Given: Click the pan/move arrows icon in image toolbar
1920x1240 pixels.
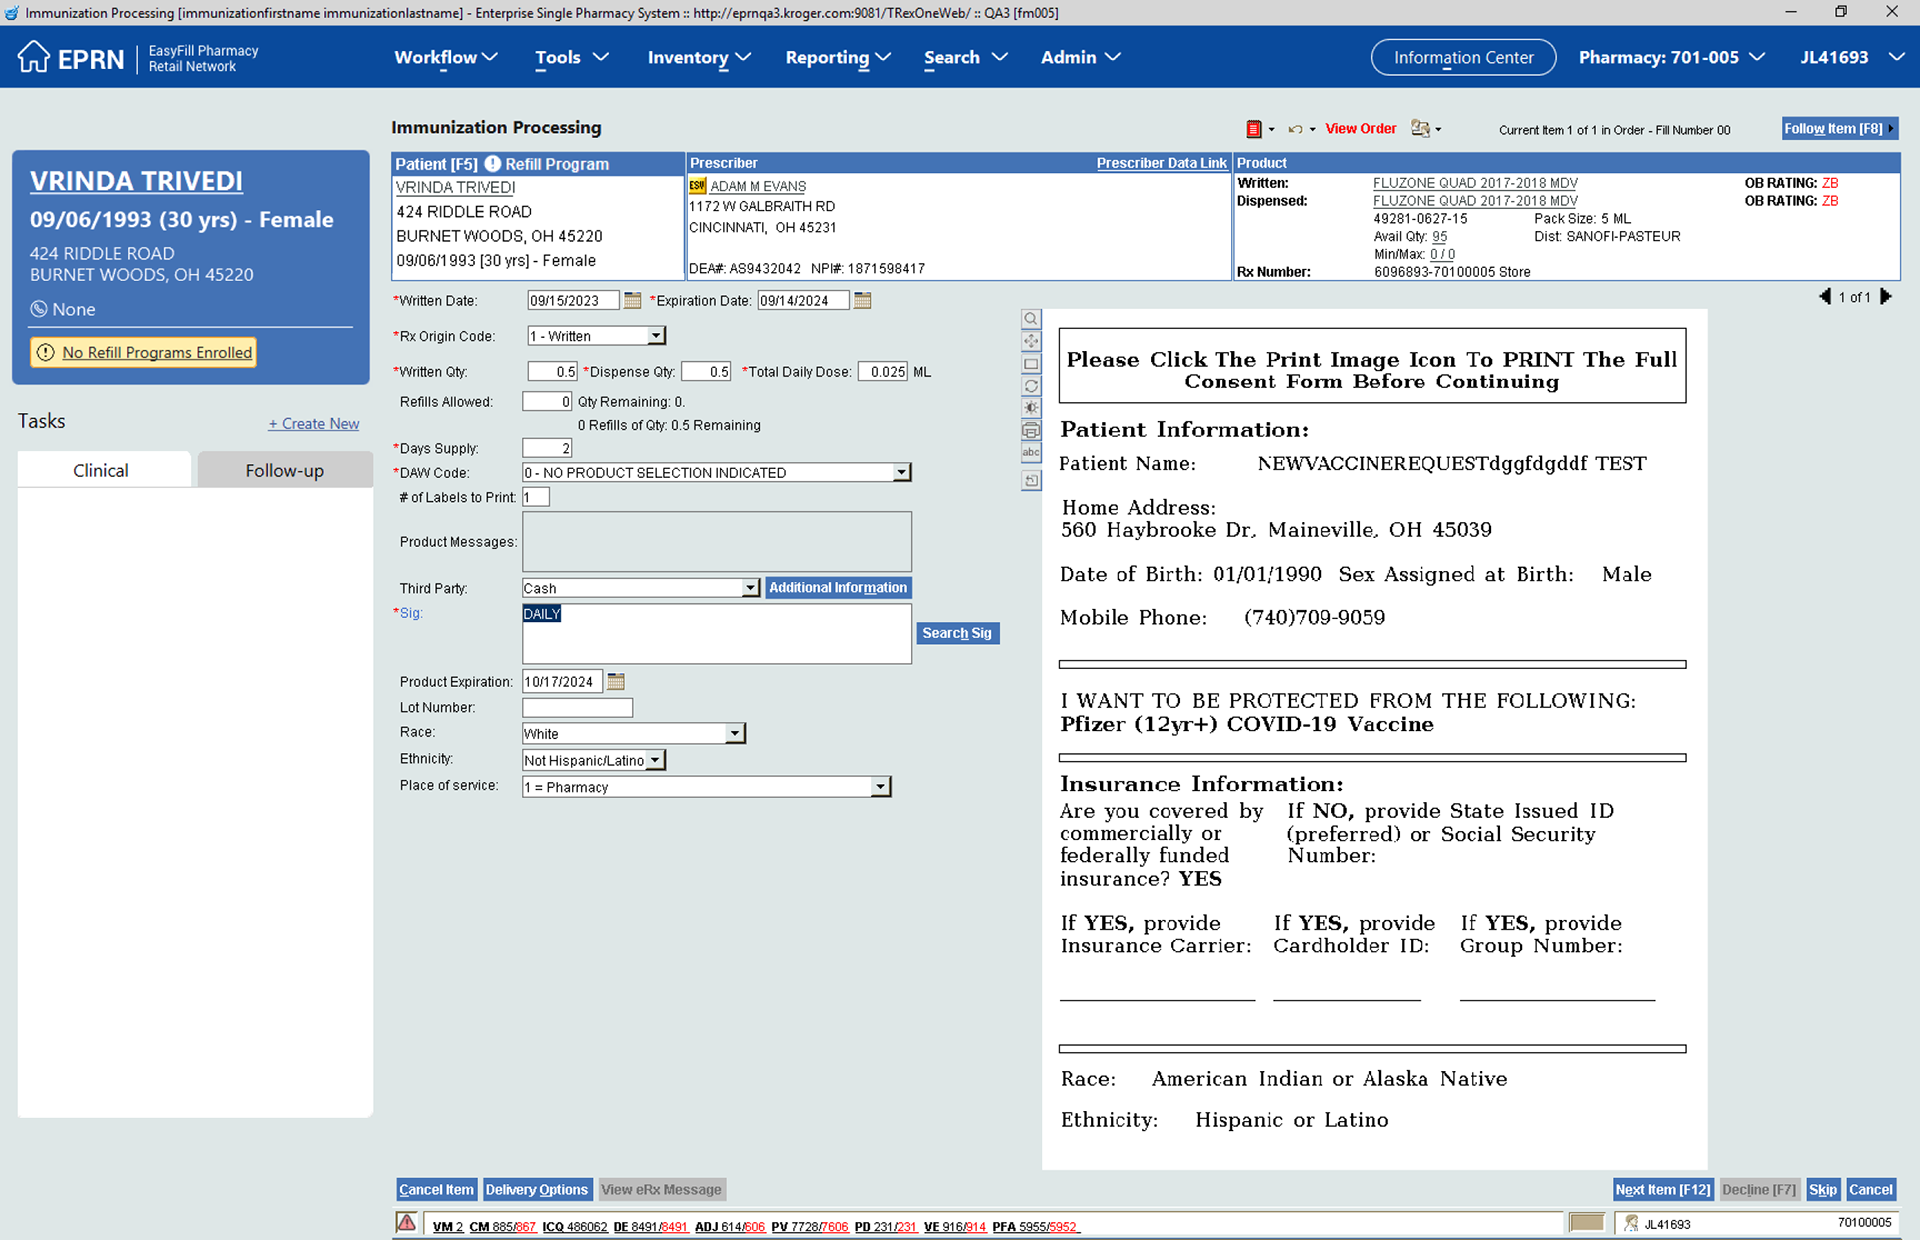Looking at the screenshot, I should 1030,342.
